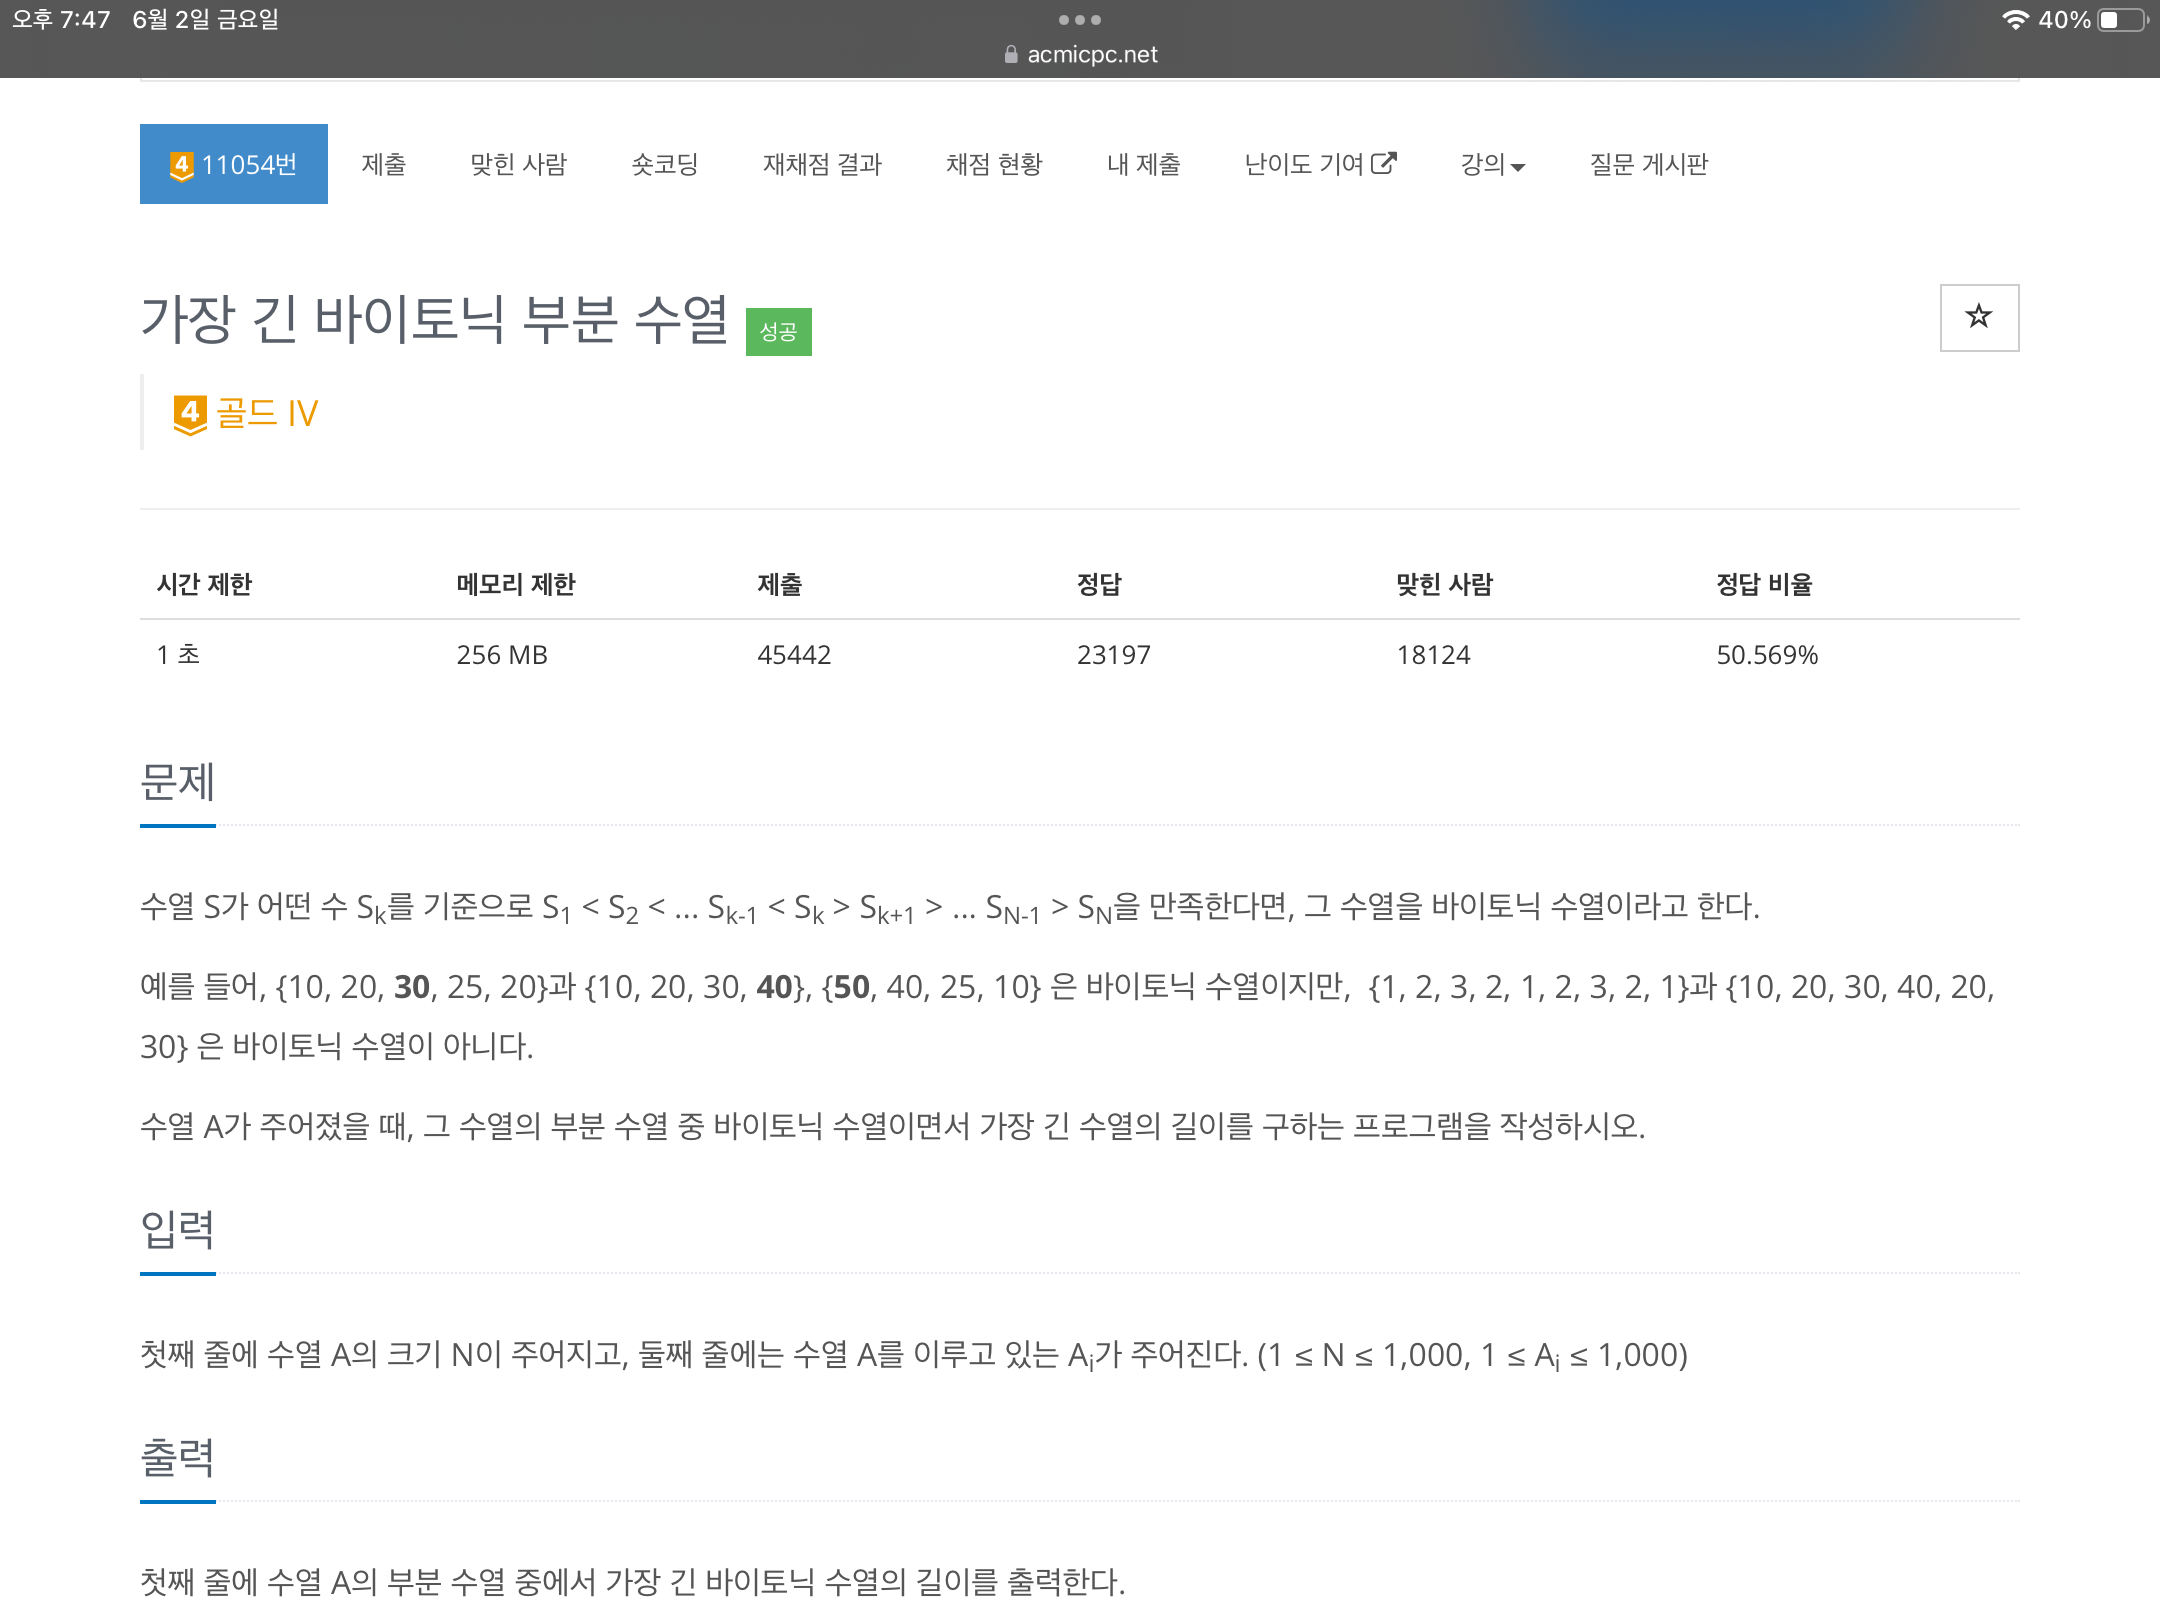Open the 맞힌 사람 list

point(519,164)
